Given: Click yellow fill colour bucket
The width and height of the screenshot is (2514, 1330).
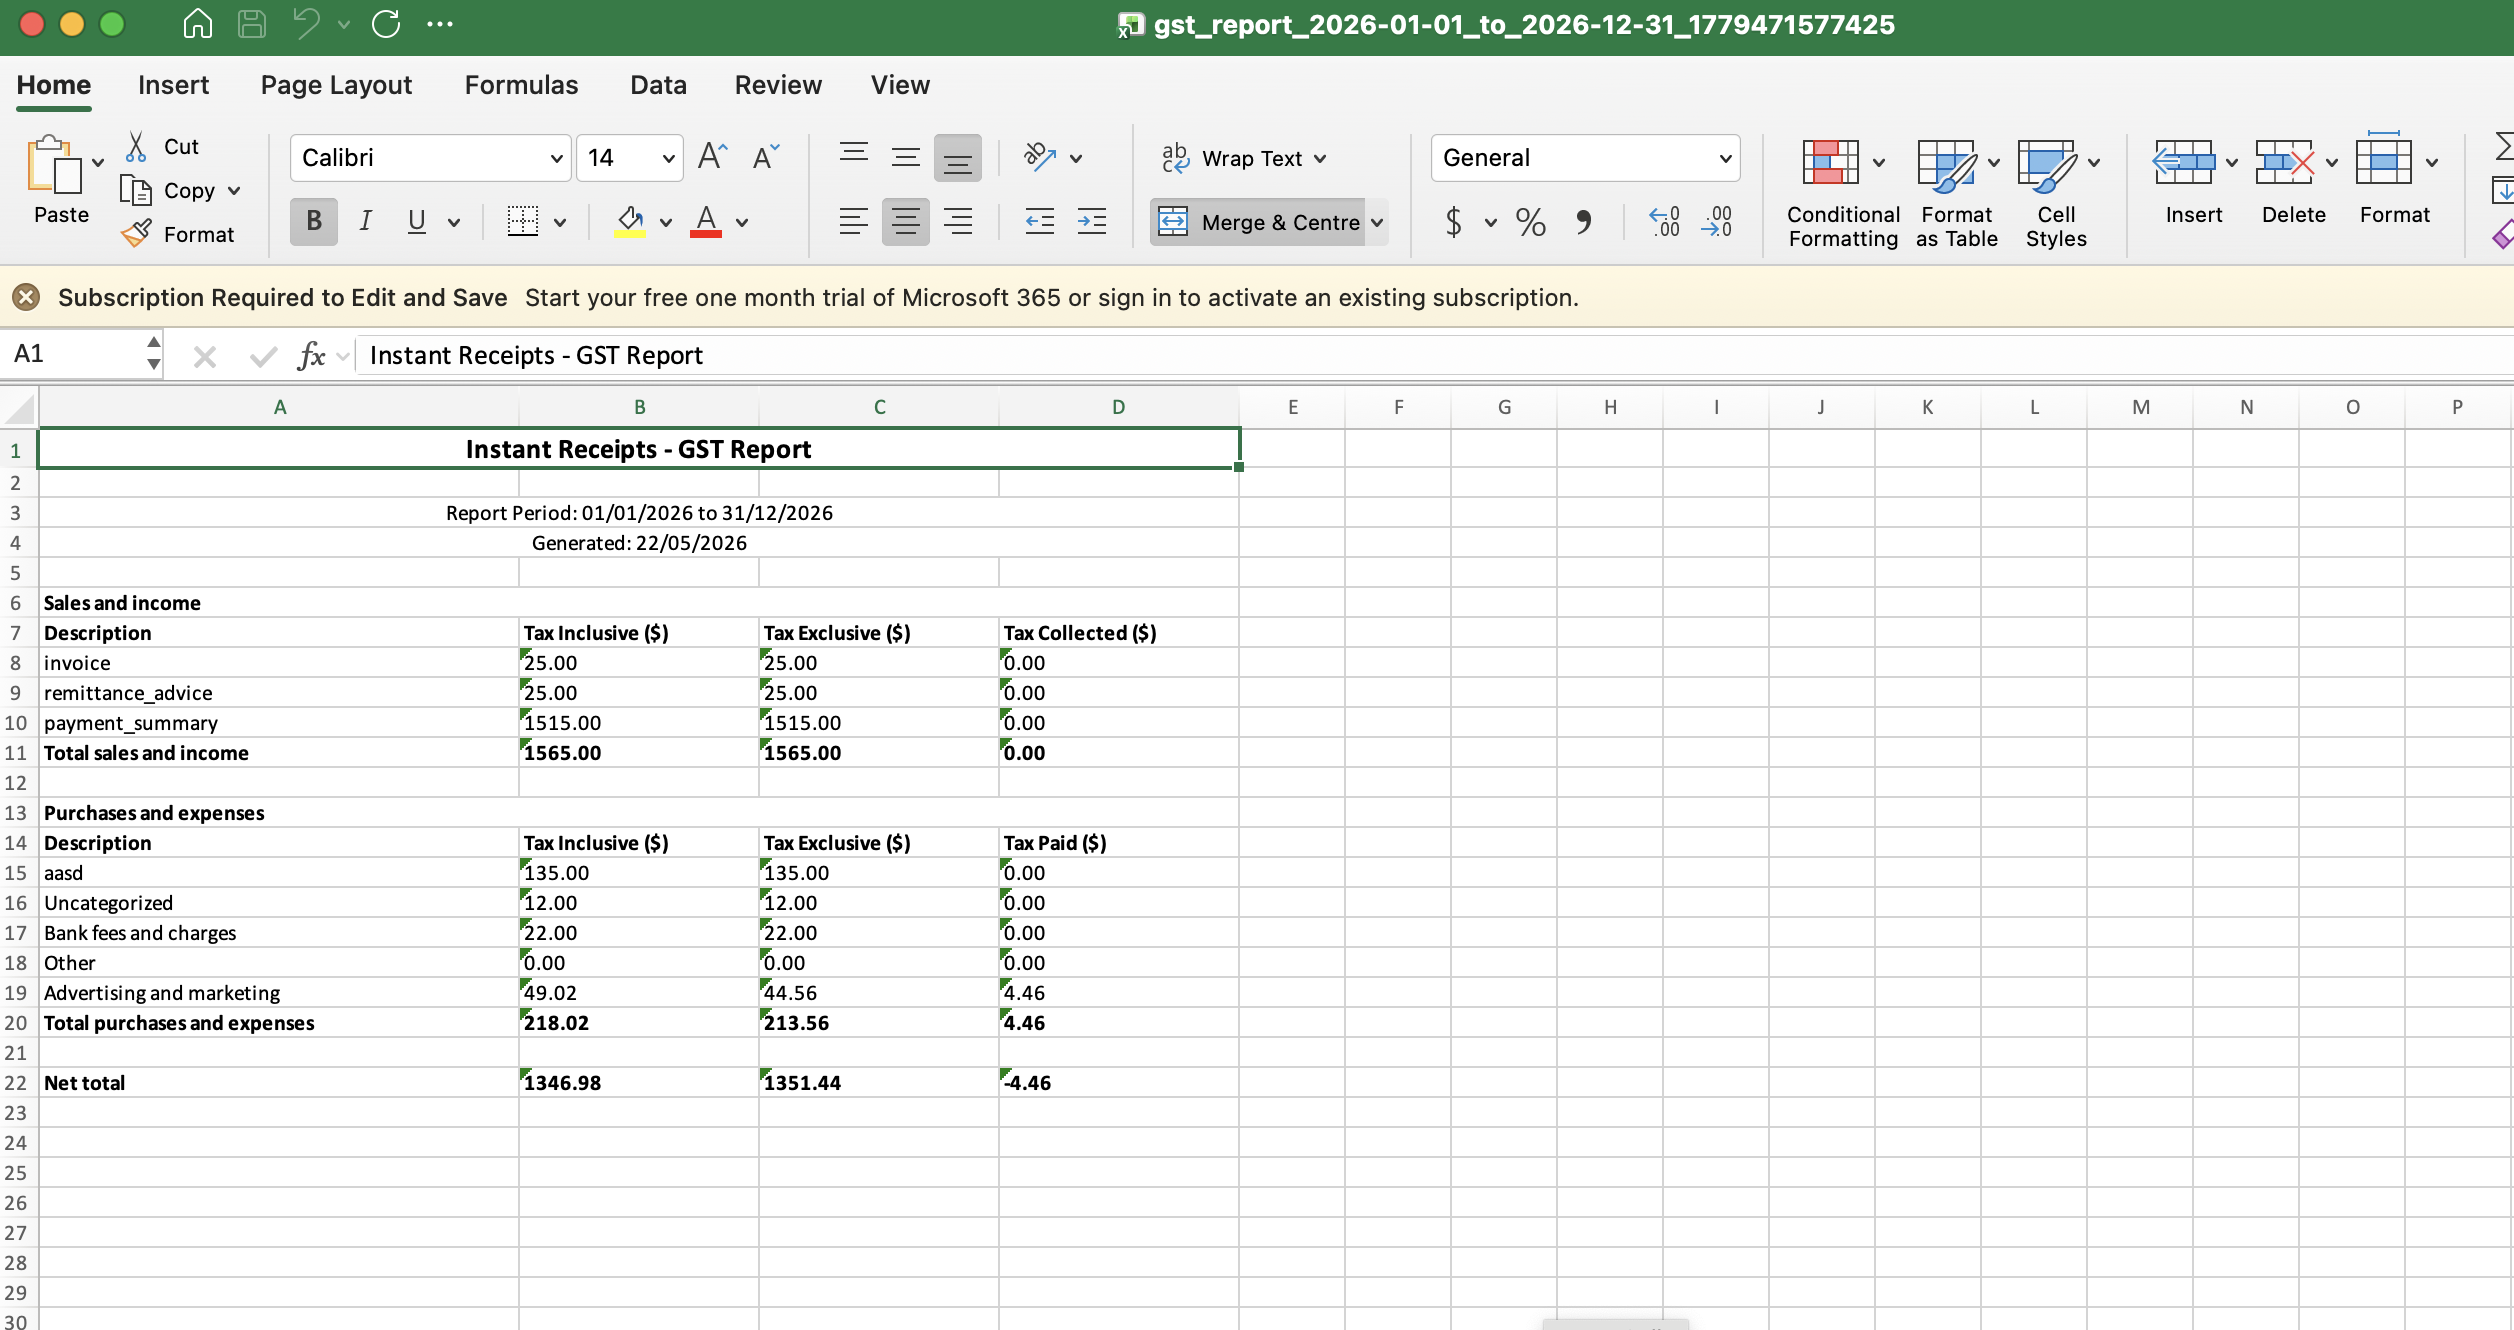Looking at the screenshot, I should coord(629,221).
